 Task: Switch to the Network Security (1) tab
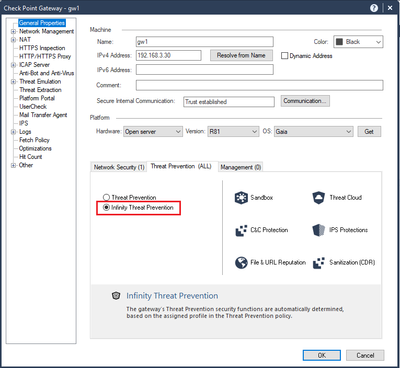coord(119,167)
